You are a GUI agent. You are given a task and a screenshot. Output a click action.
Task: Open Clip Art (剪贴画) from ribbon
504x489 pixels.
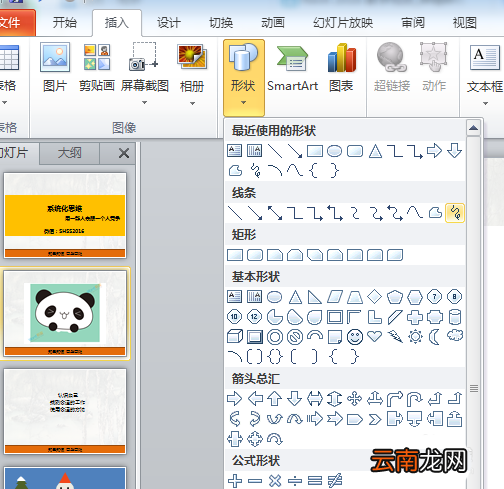(x=97, y=68)
